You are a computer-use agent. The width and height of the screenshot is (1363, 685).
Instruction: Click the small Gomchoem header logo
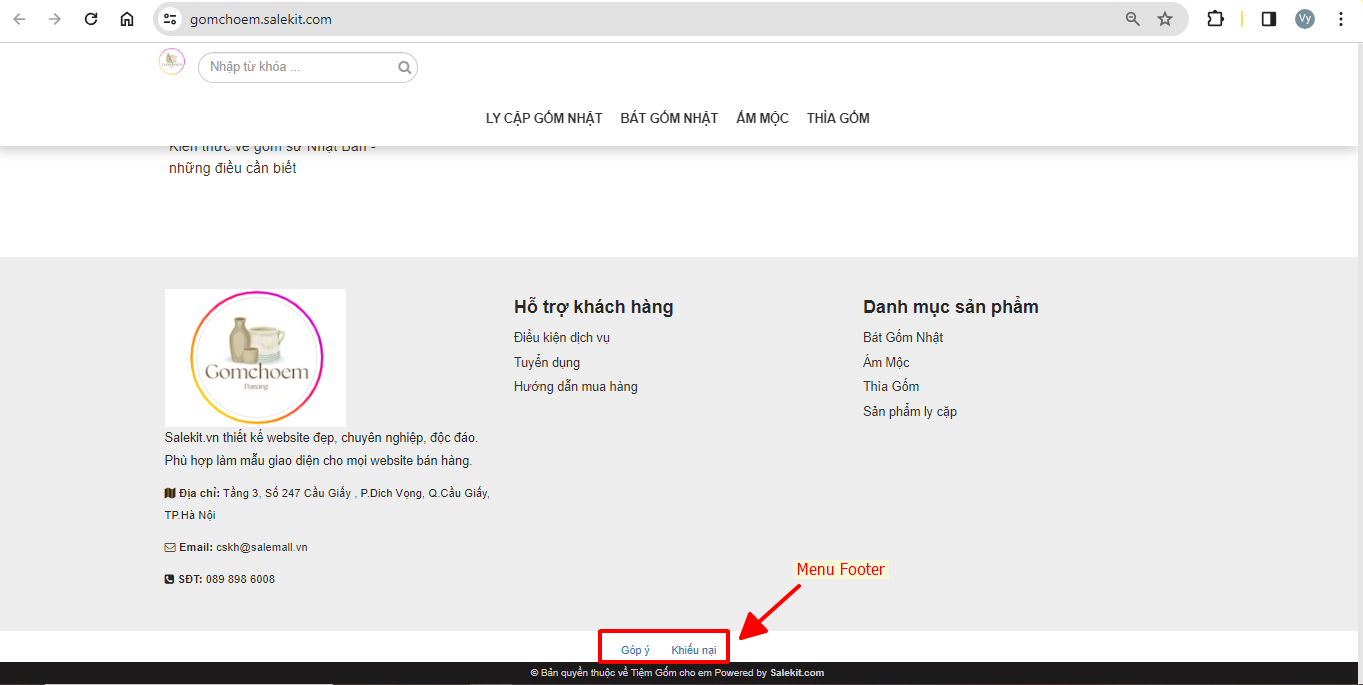coord(172,62)
